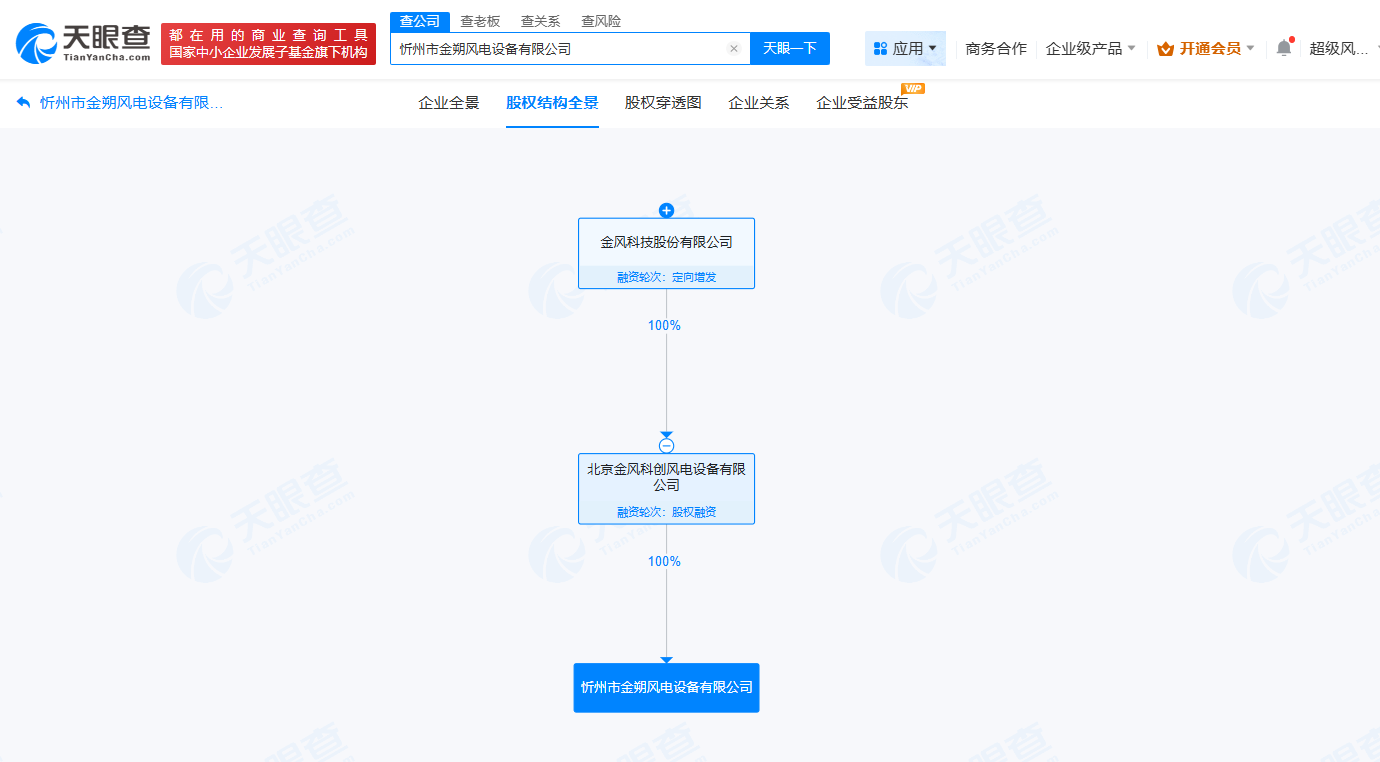Click the notification bell icon

tap(1283, 47)
